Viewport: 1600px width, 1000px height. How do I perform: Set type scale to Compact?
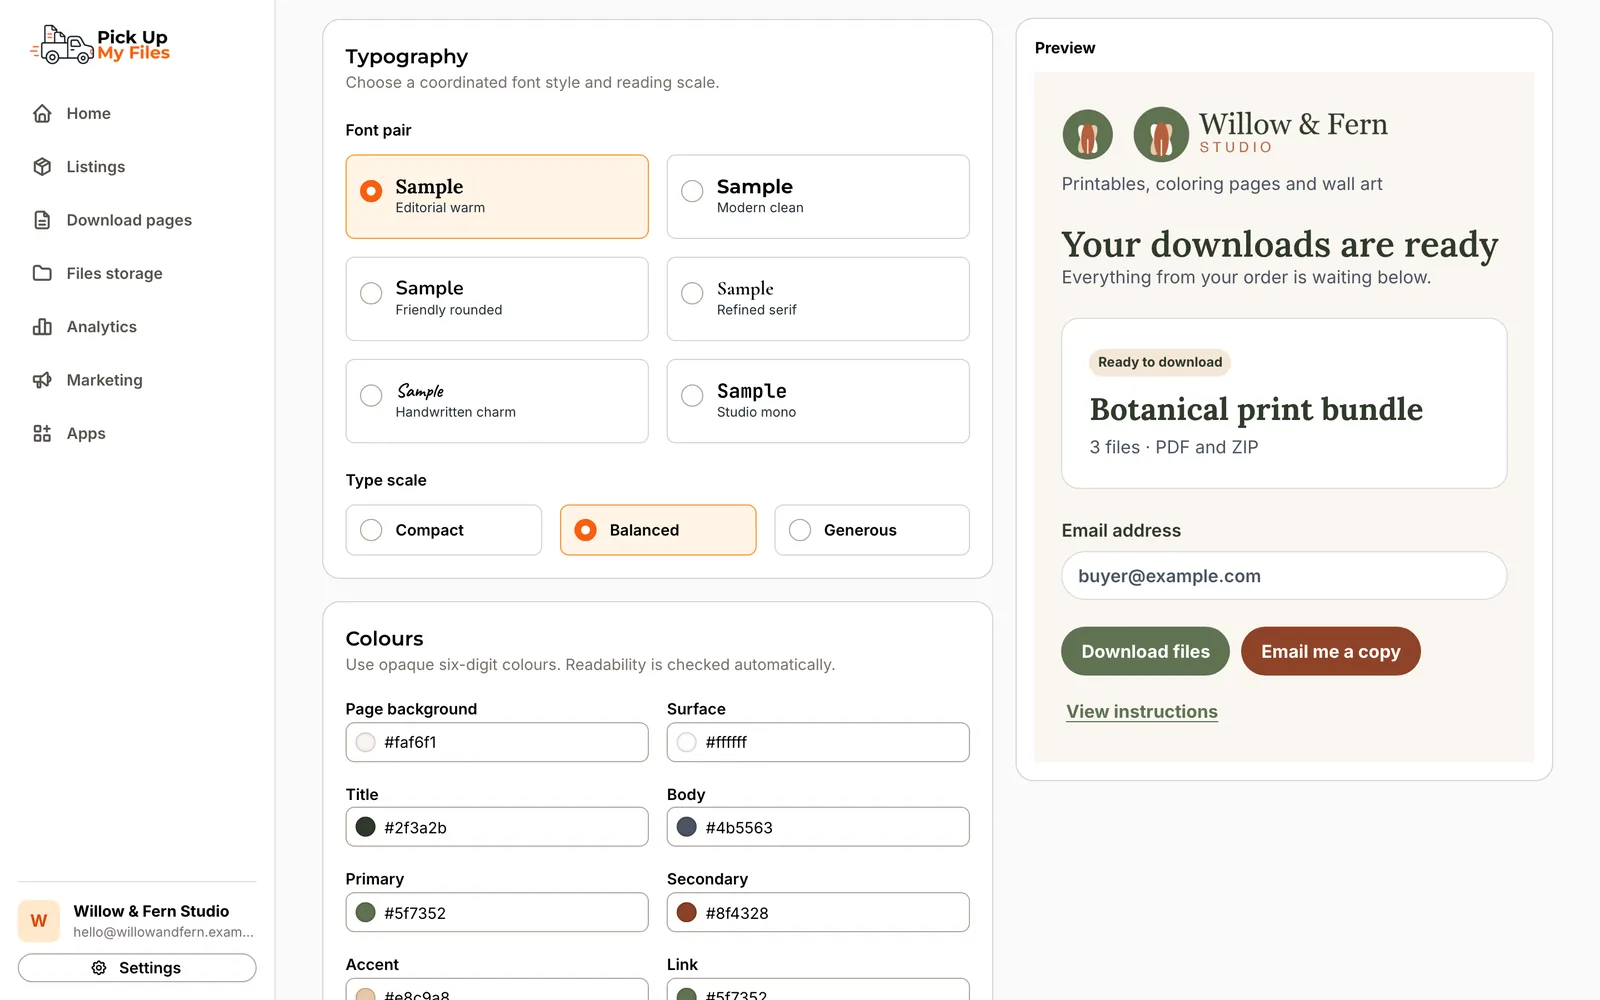pyautogui.click(x=444, y=530)
